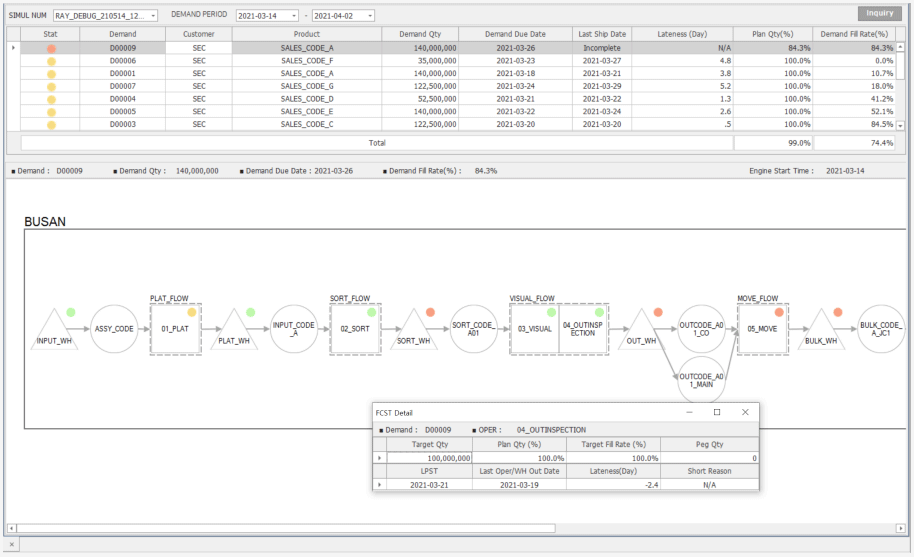The width and height of the screenshot is (914, 557).
Task: Select the INPUT_WH warehouse triangle node
Action: (x=54, y=331)
